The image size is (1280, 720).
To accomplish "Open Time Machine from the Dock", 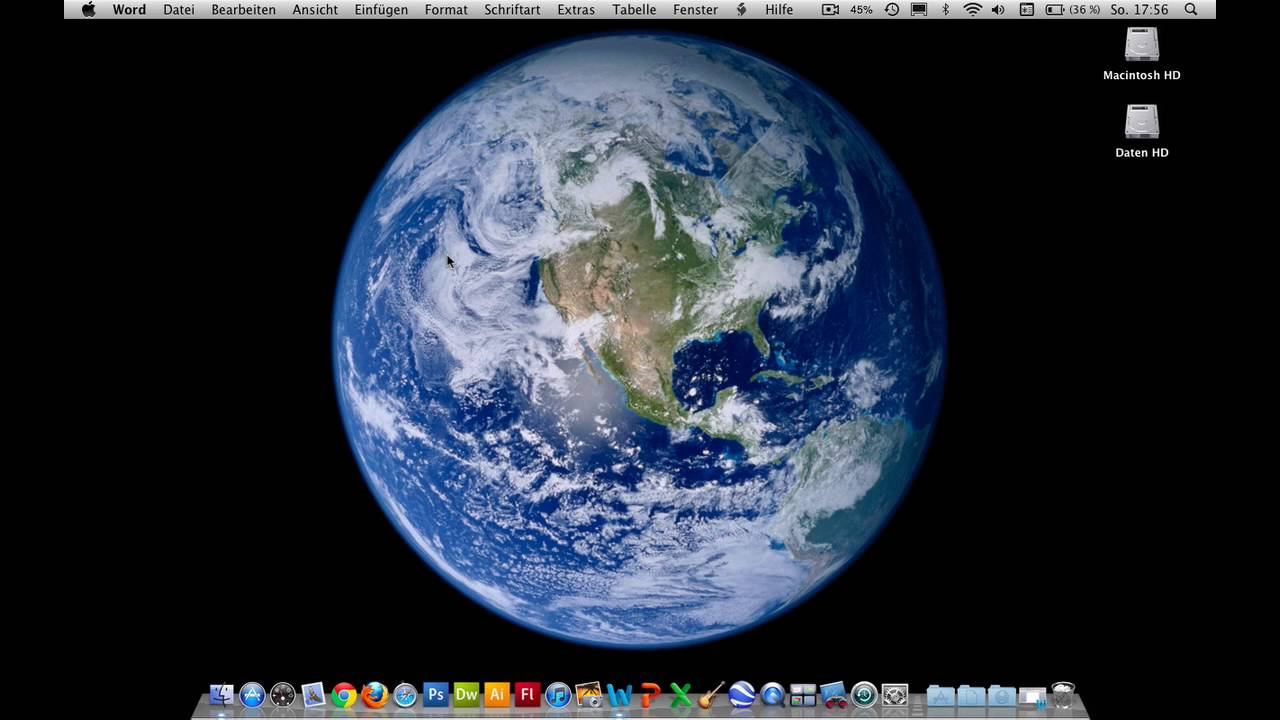I will coord(864,695).
